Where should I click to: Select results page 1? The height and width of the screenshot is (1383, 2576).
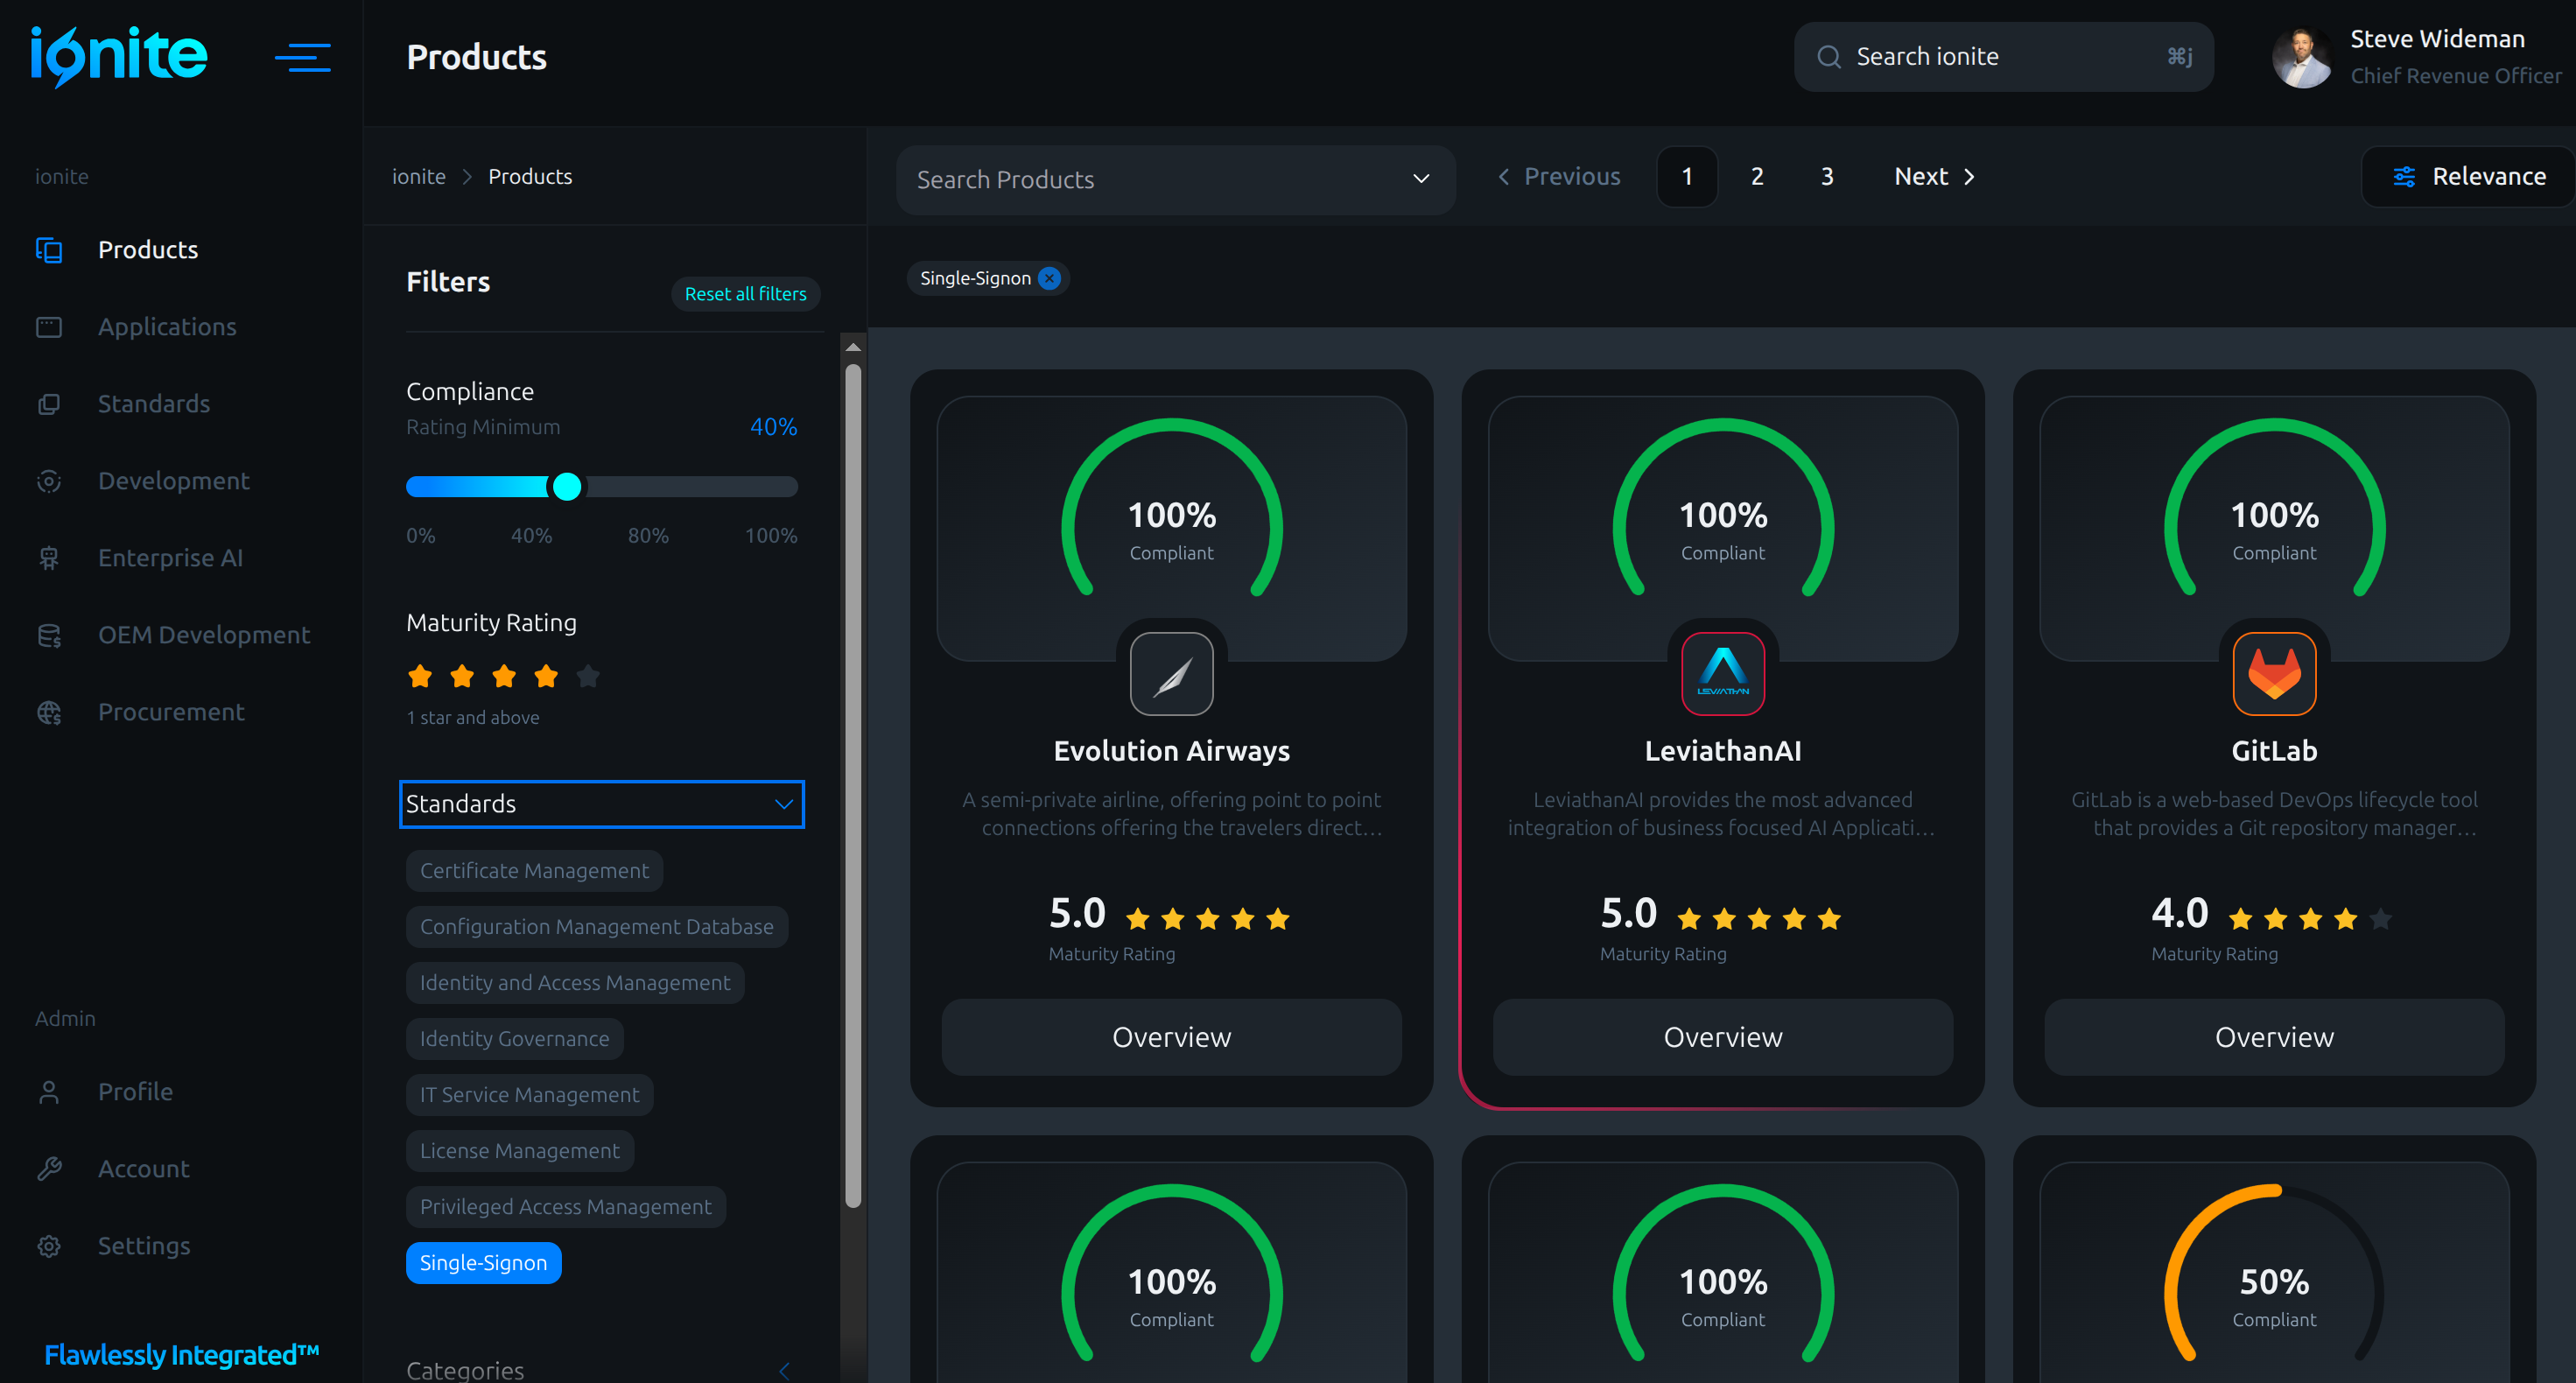point(1687,177)
